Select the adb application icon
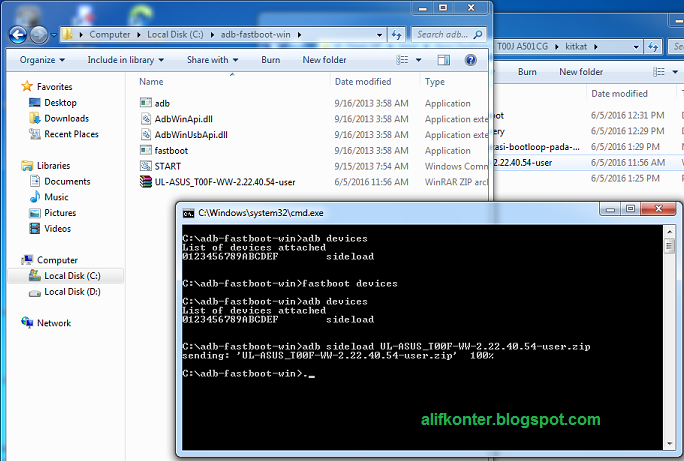Screen dimensions: 684x461 click(x=146, y=103)
